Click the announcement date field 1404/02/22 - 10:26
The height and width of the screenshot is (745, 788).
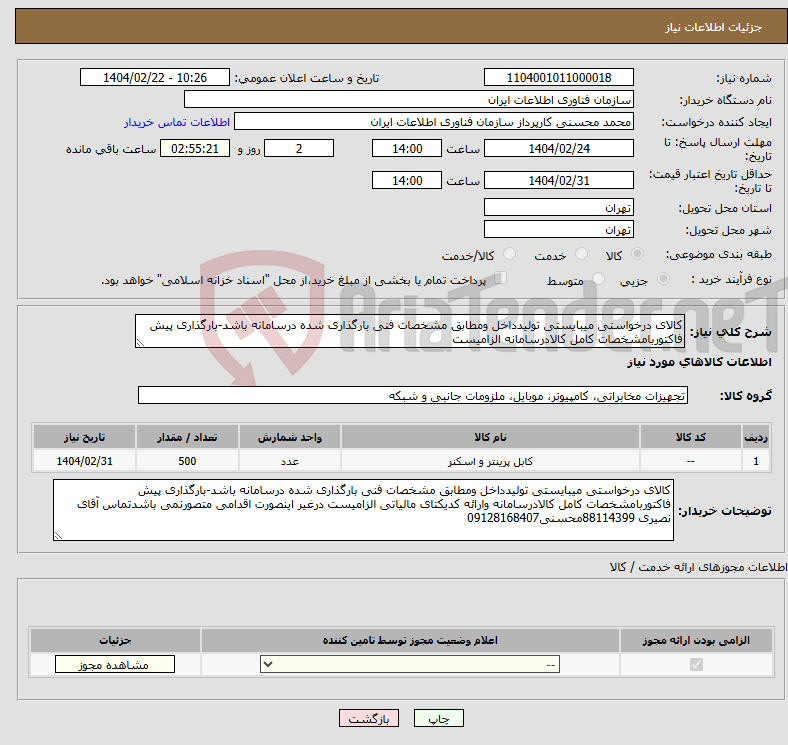coord(154,77)
